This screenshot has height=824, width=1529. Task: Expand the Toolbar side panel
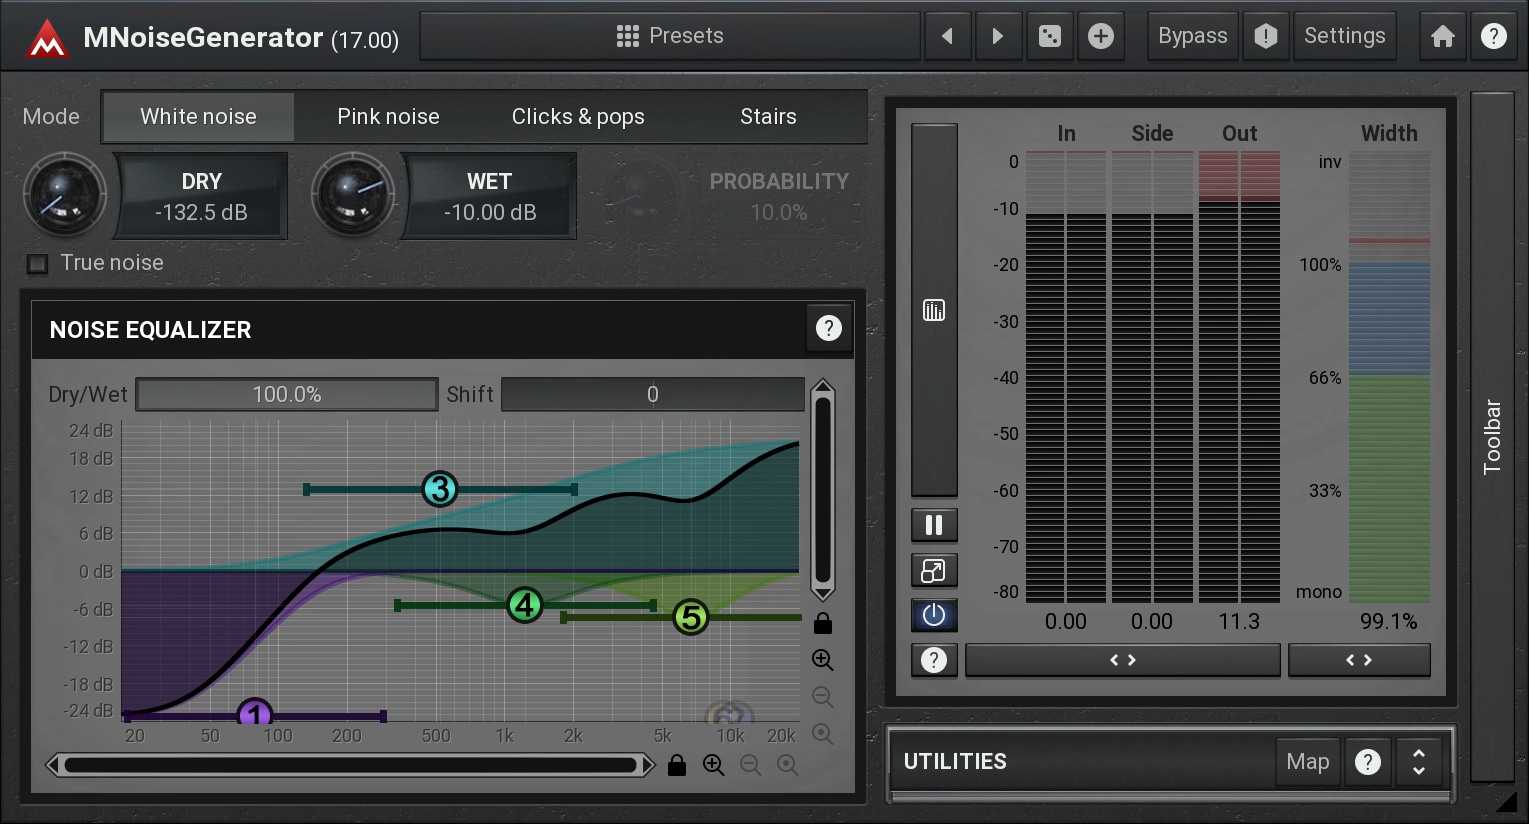tap(1491, 436)
